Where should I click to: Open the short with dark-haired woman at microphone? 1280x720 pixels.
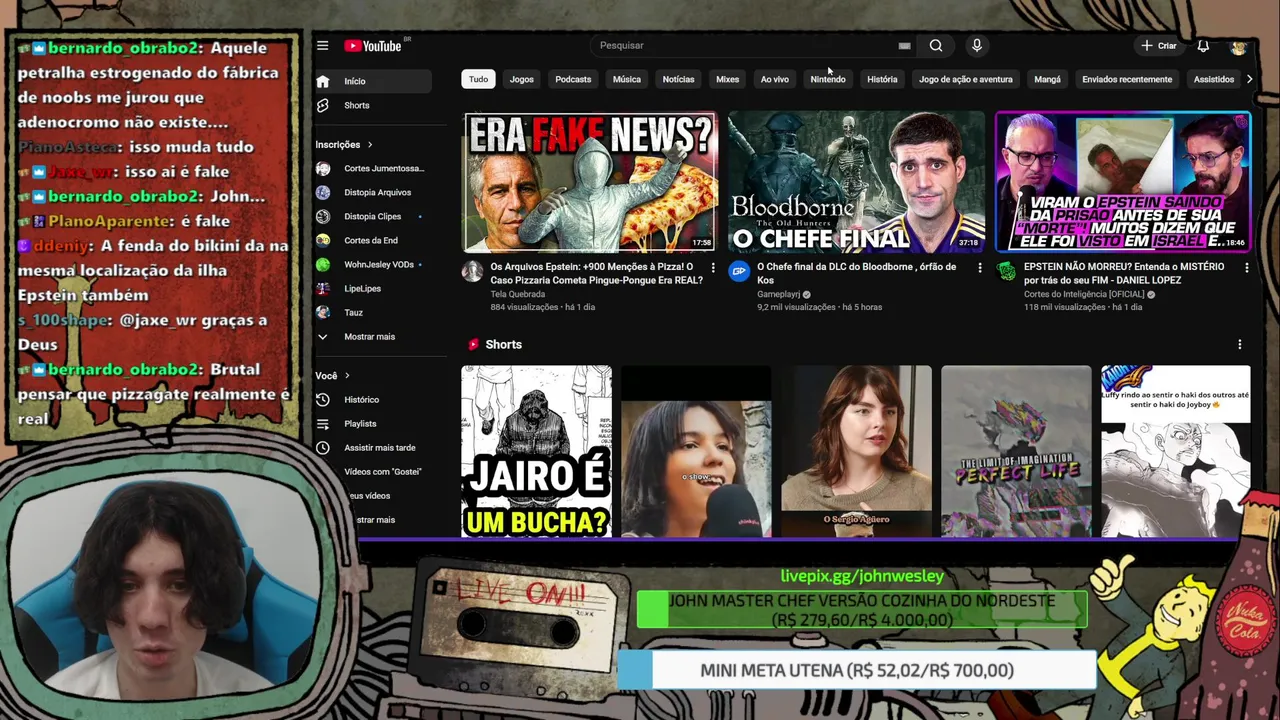click(x=696, y=451)
